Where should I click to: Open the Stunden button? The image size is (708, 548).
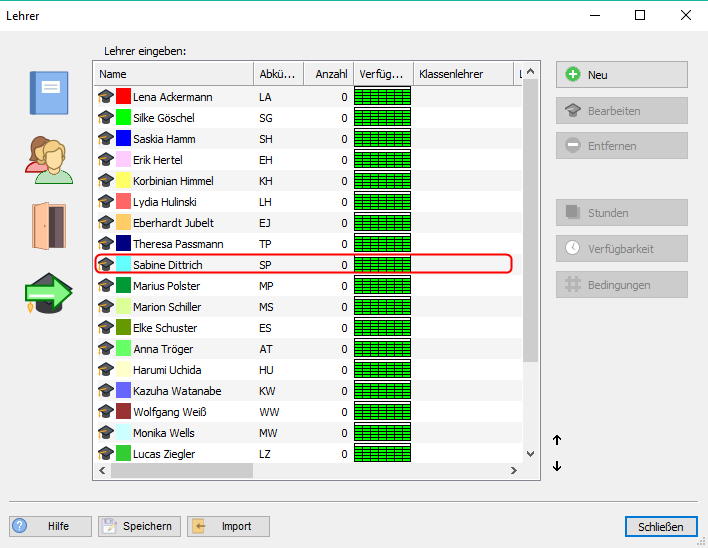click(622, 213)
